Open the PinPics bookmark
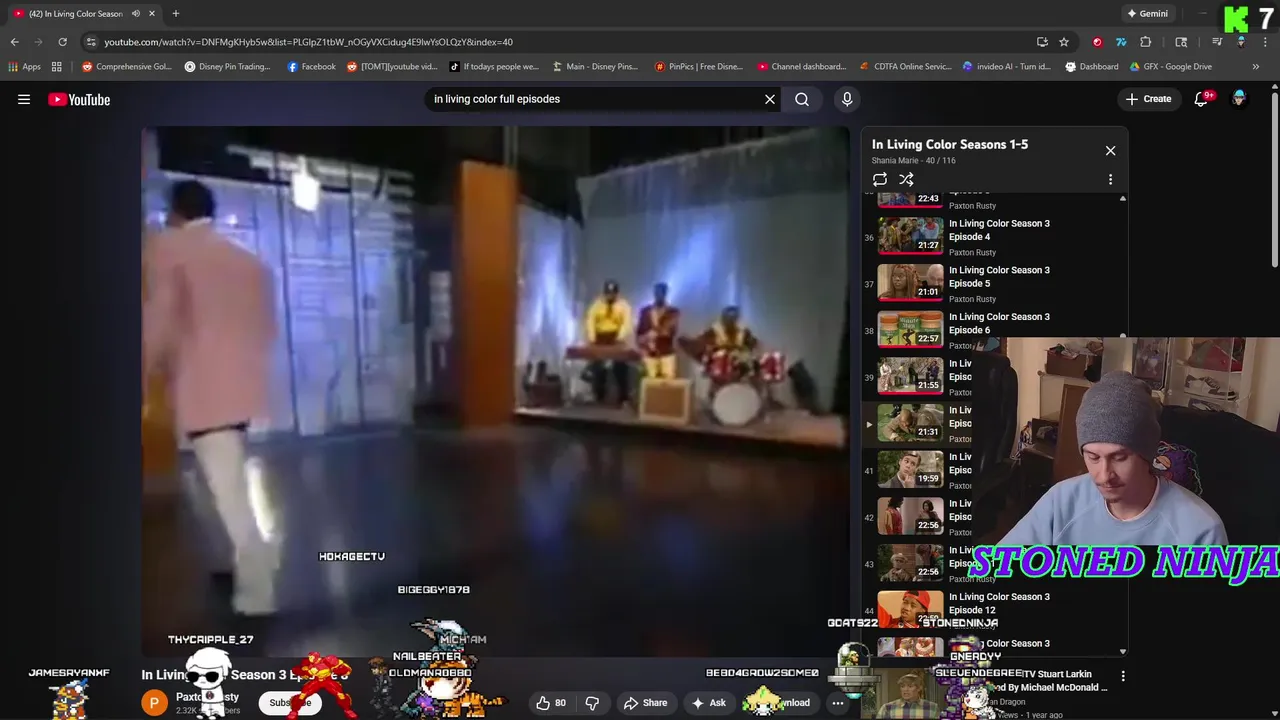This screenshot has width=1280, height=720. tap(699, 67)
